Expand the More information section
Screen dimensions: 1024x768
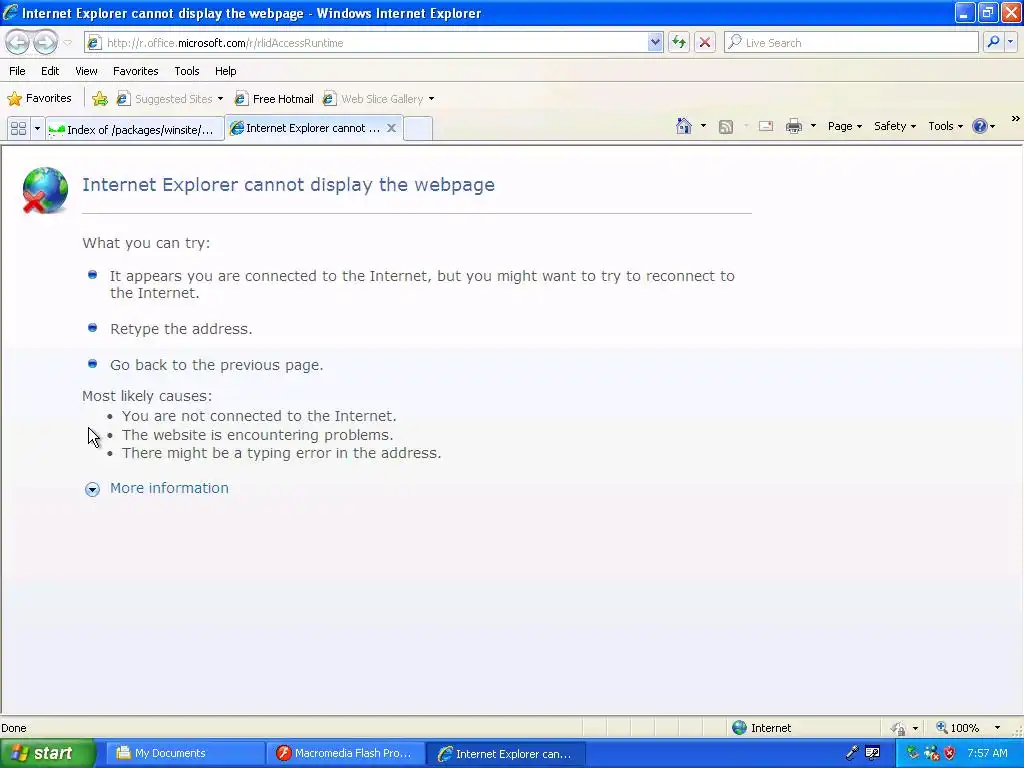click(x=92, y=489)
